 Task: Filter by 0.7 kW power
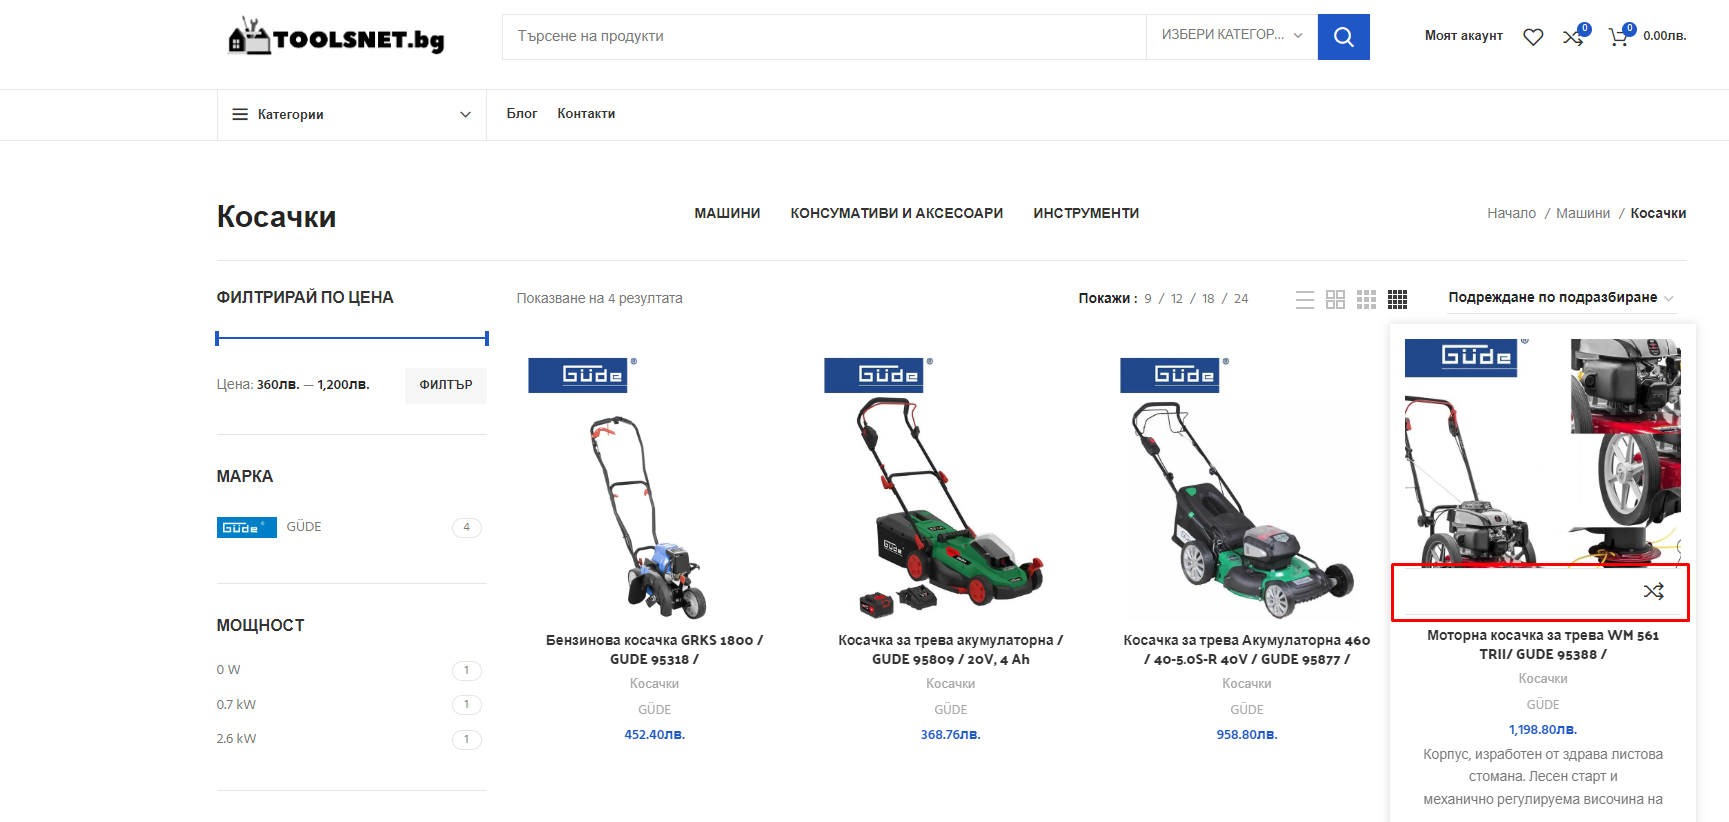[x=236, y=705]
